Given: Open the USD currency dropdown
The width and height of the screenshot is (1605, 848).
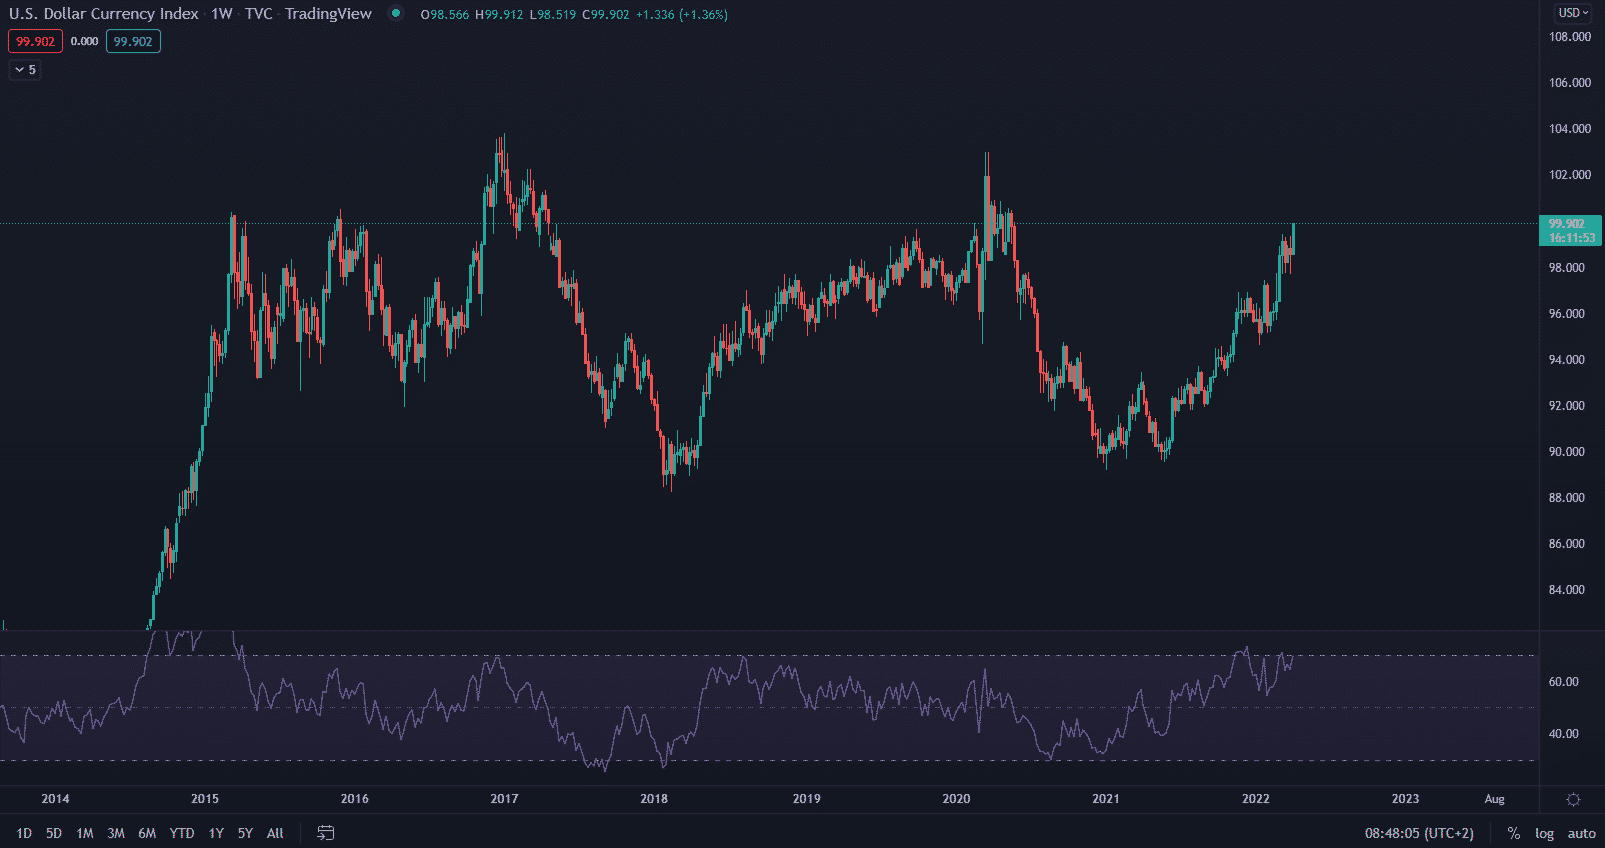Looking at the screenshot, I should coord(1572,13).
